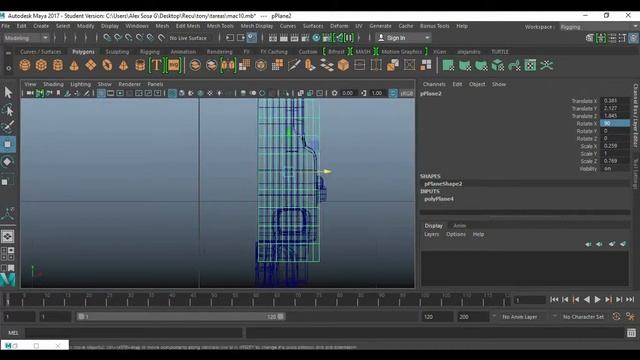Image resolution: width=640 pixels, height=360 pixels.
Task: Switch to Anim tab in Layer Editor
Action: pos(459,226)
